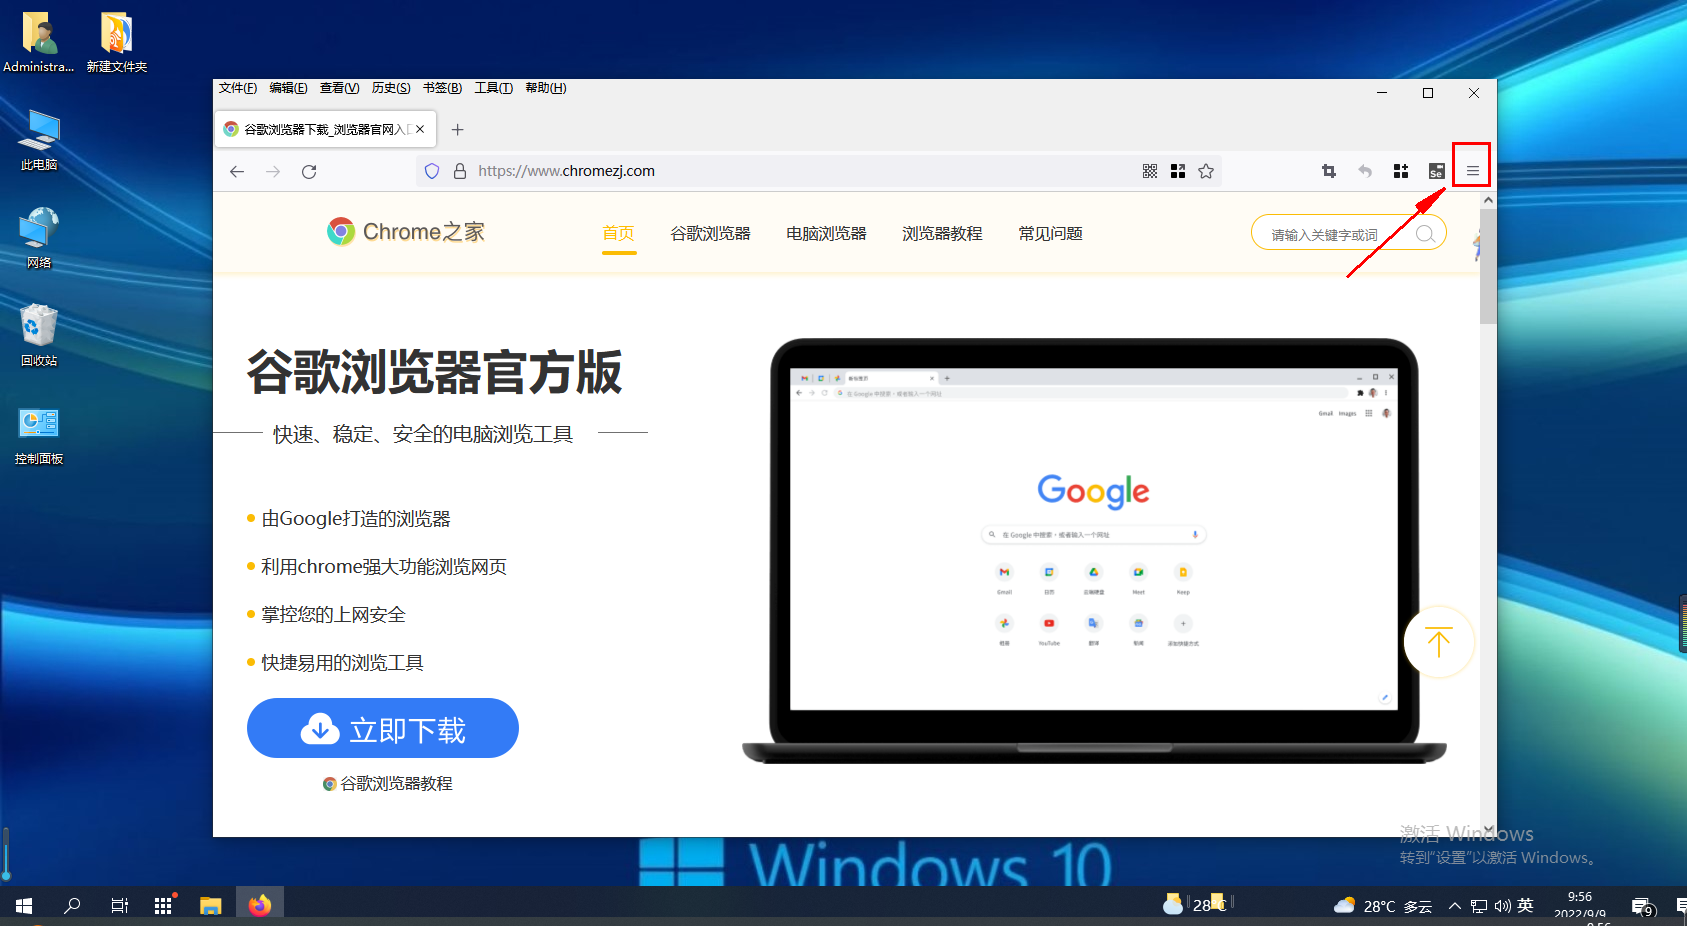Screen dimensions: 1687x926
Task: Open Task View on the taskbar
Action: coord(119,906)
